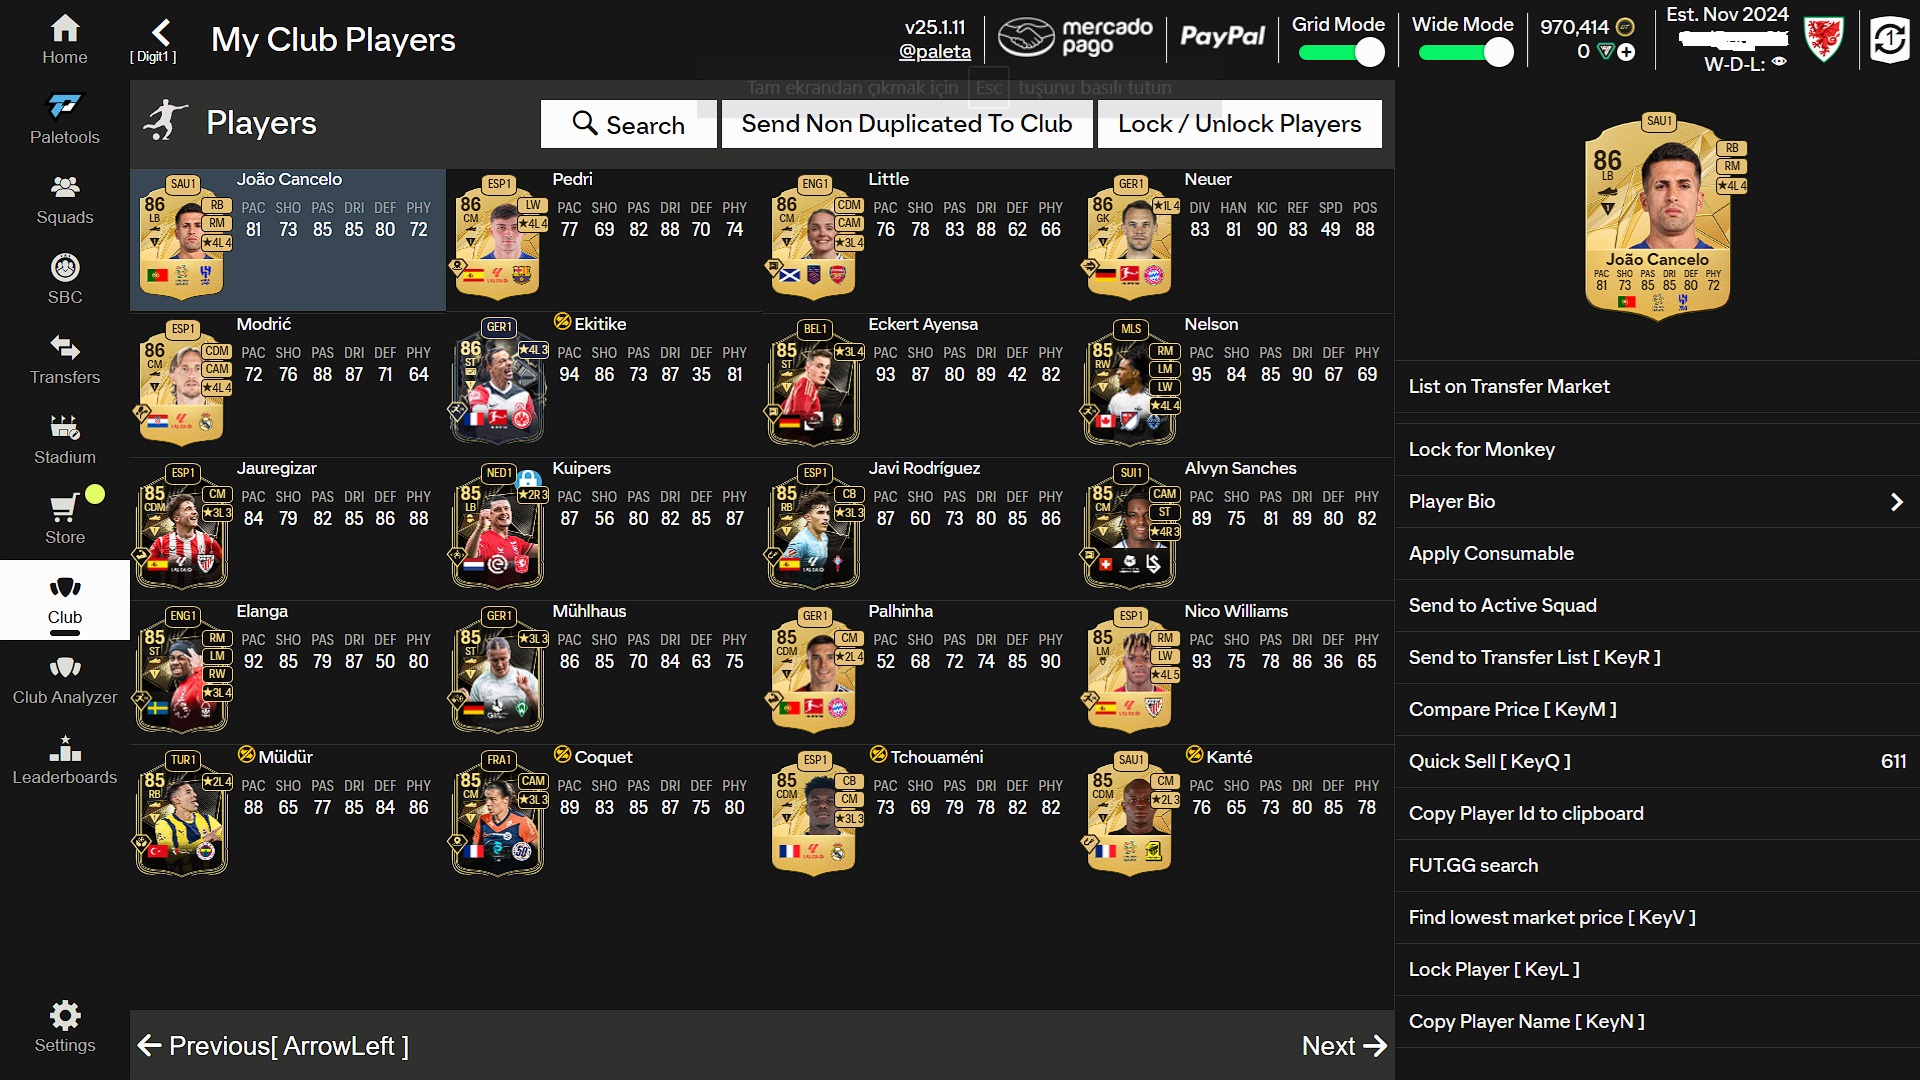This screenshot has height=1080, width=1920.
Task: Open the Store cart icon
Action: (x=64, y=507)
